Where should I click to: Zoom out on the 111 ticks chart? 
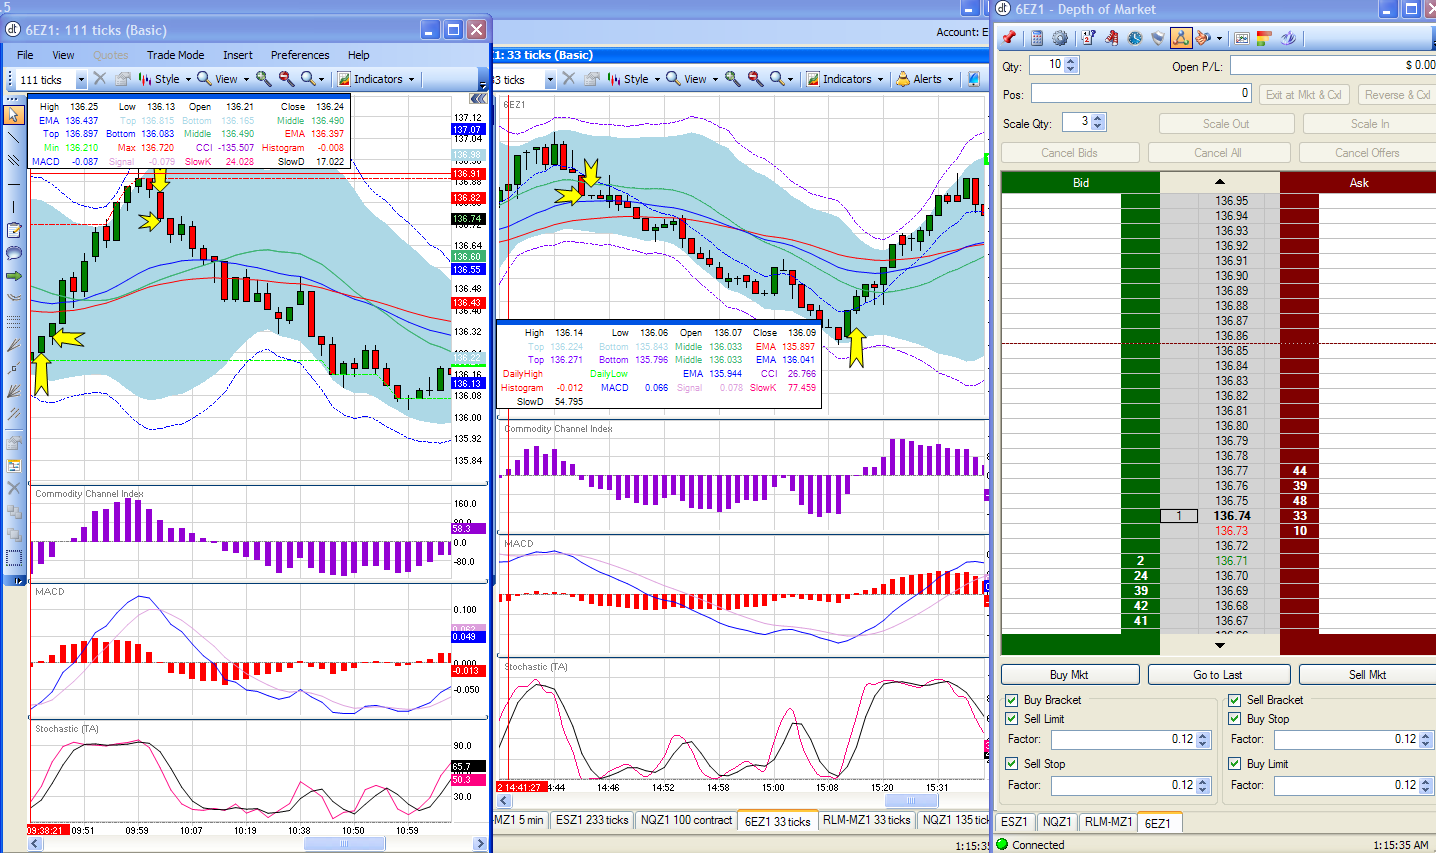coord(286,79)
